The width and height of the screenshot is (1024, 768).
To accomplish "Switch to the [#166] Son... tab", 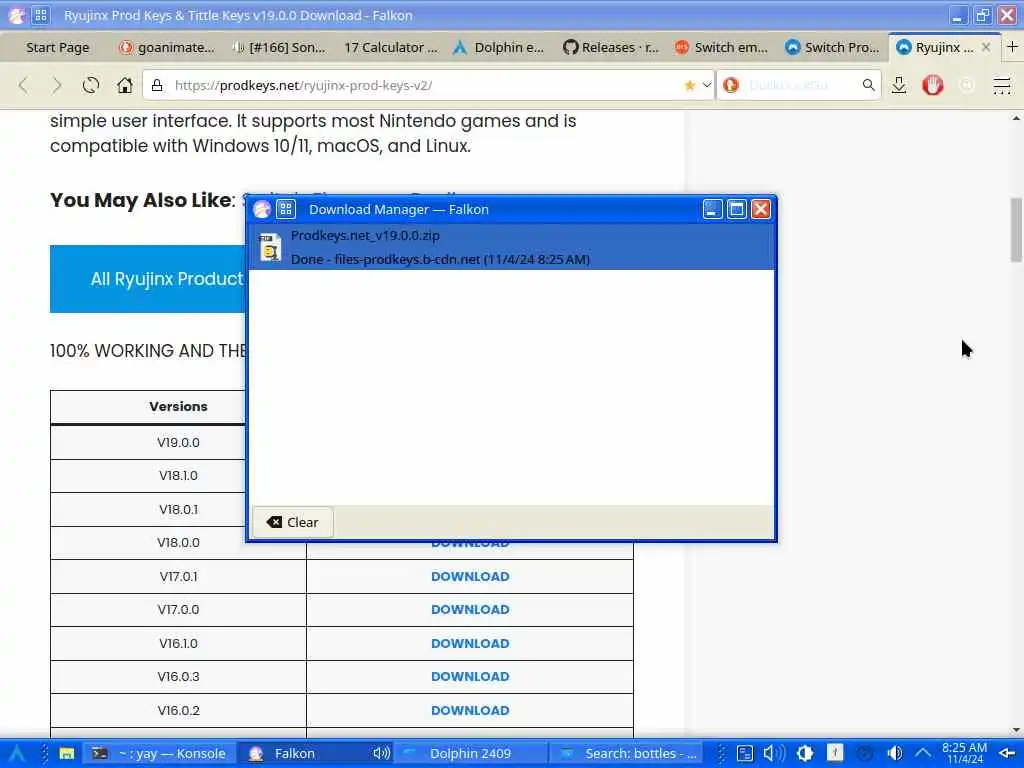I will (280, 47).
